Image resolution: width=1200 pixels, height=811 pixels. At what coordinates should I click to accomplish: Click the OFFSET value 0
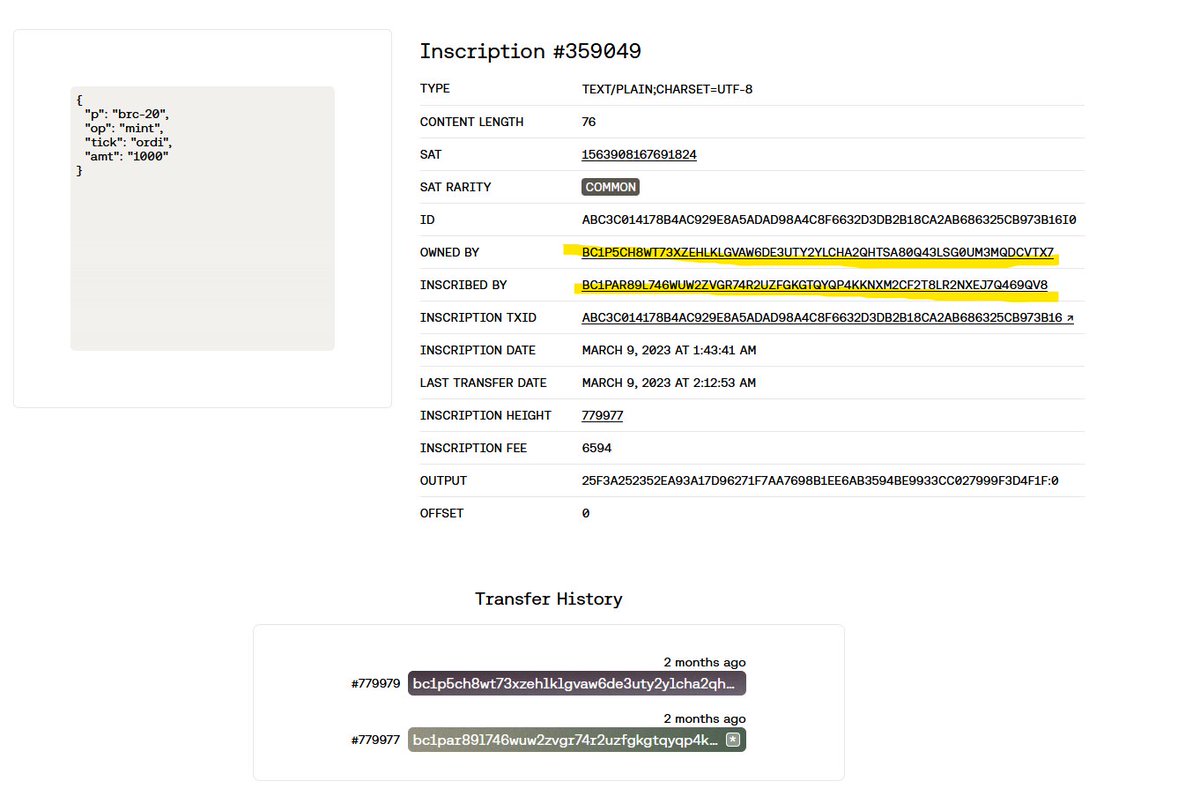coord(586,513)
